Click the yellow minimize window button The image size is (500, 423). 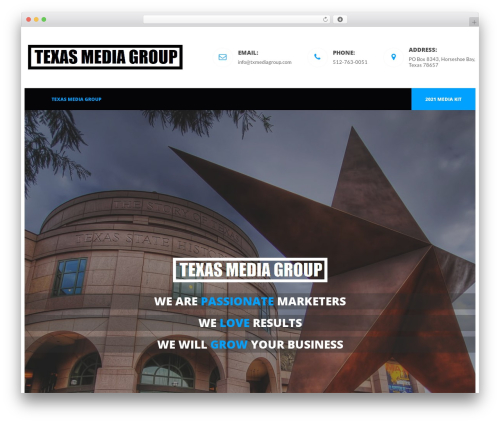coord(36,19)
